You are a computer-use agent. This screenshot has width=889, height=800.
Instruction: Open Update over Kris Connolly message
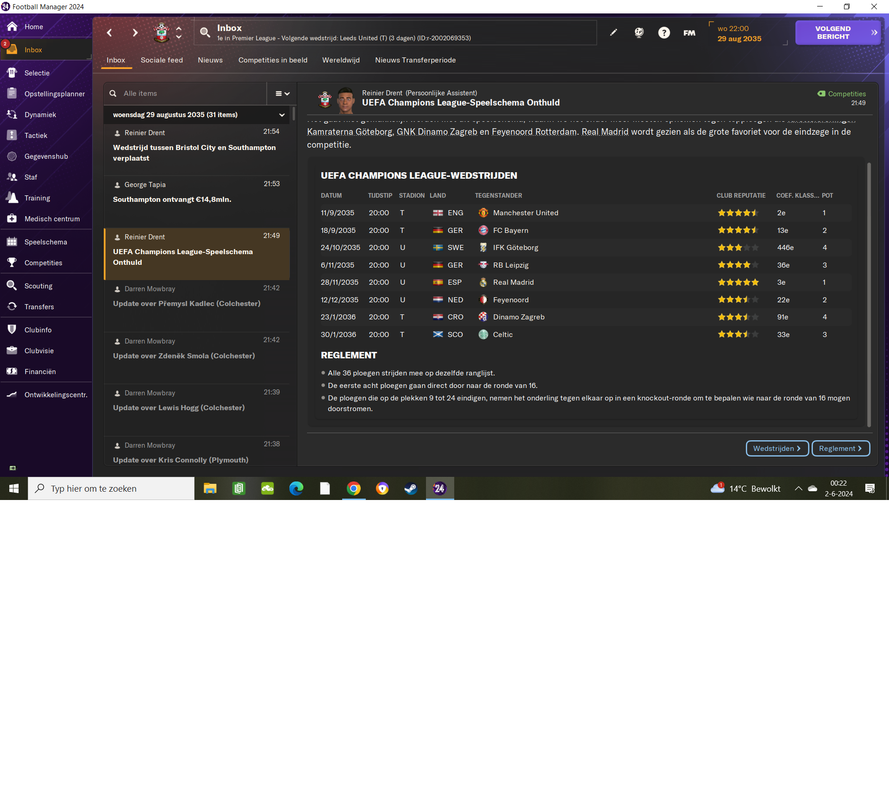197,452
